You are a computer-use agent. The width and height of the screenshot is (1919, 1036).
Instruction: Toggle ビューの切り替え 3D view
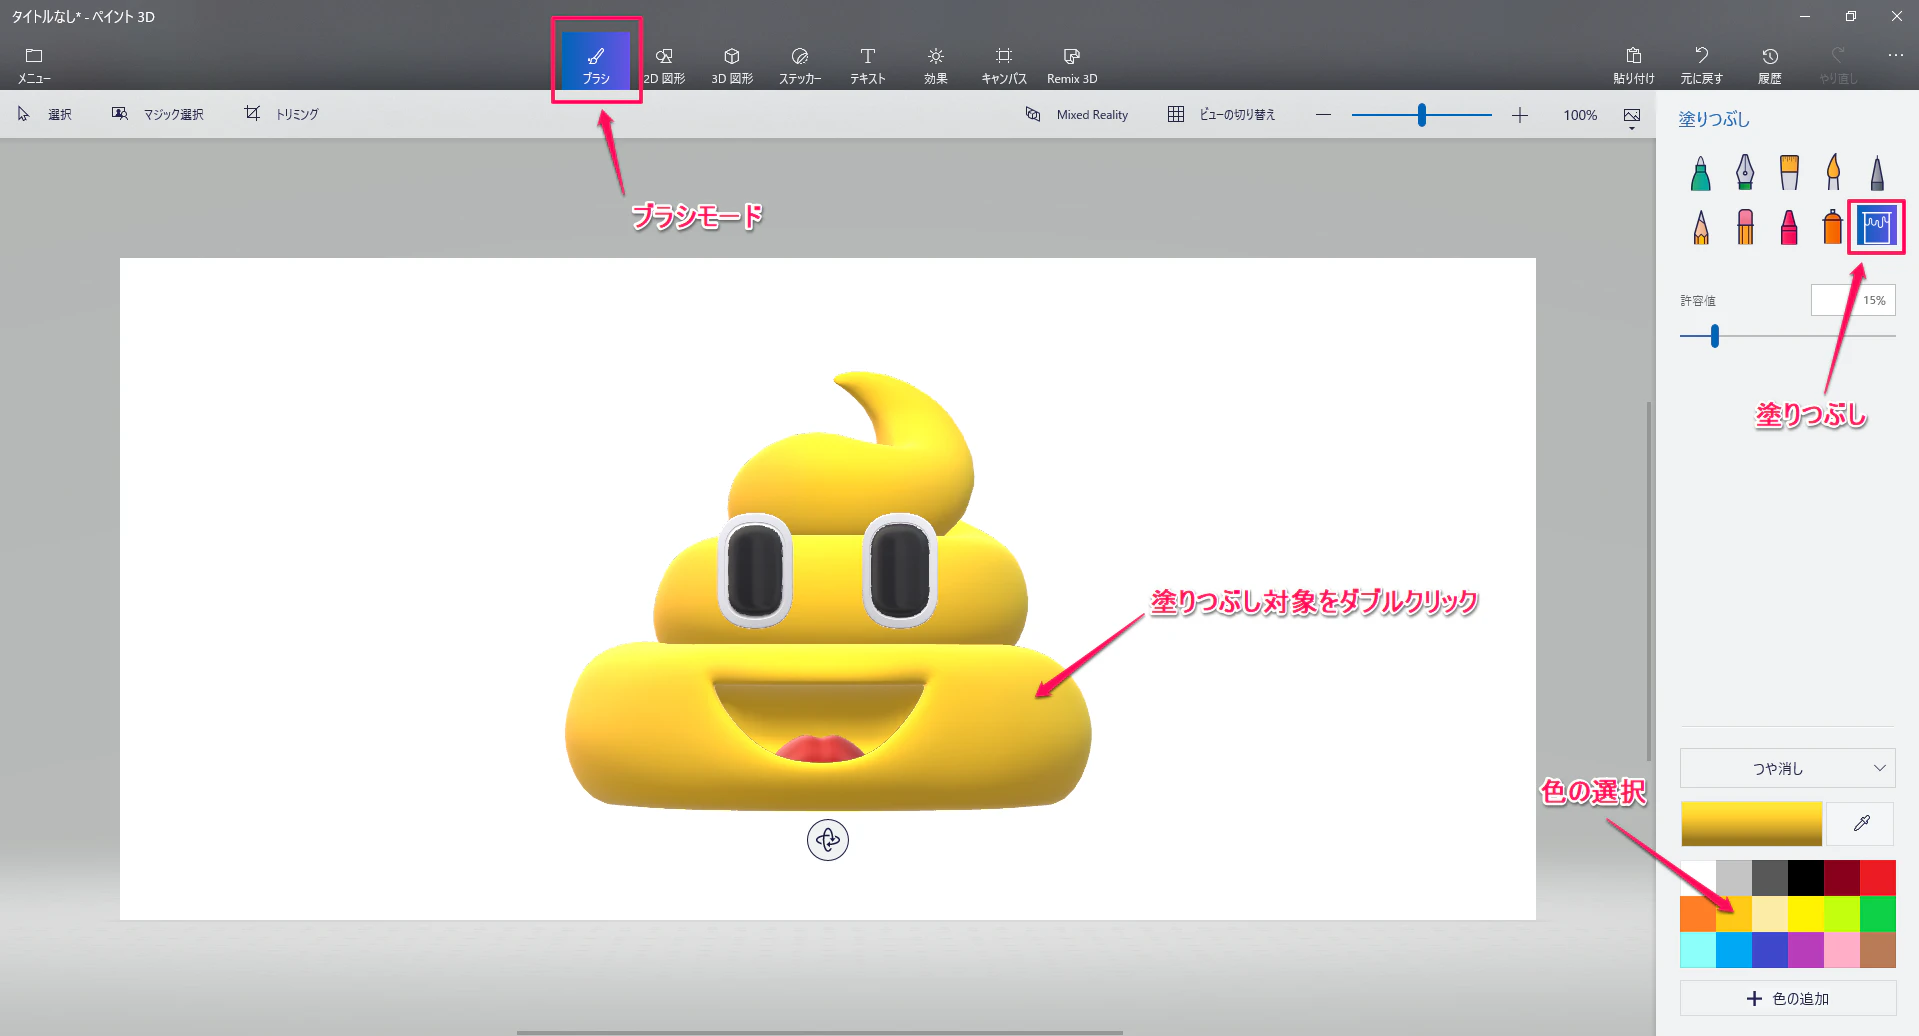[x=1222, y=115]
